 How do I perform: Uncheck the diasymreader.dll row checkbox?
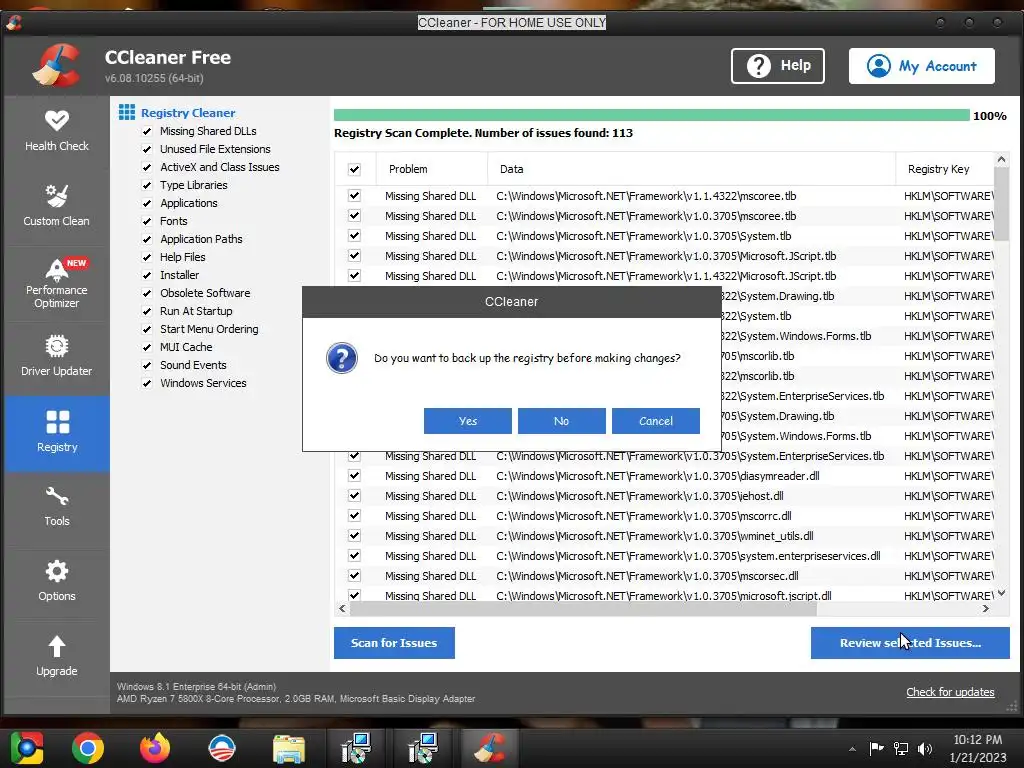tap(355, 476)
